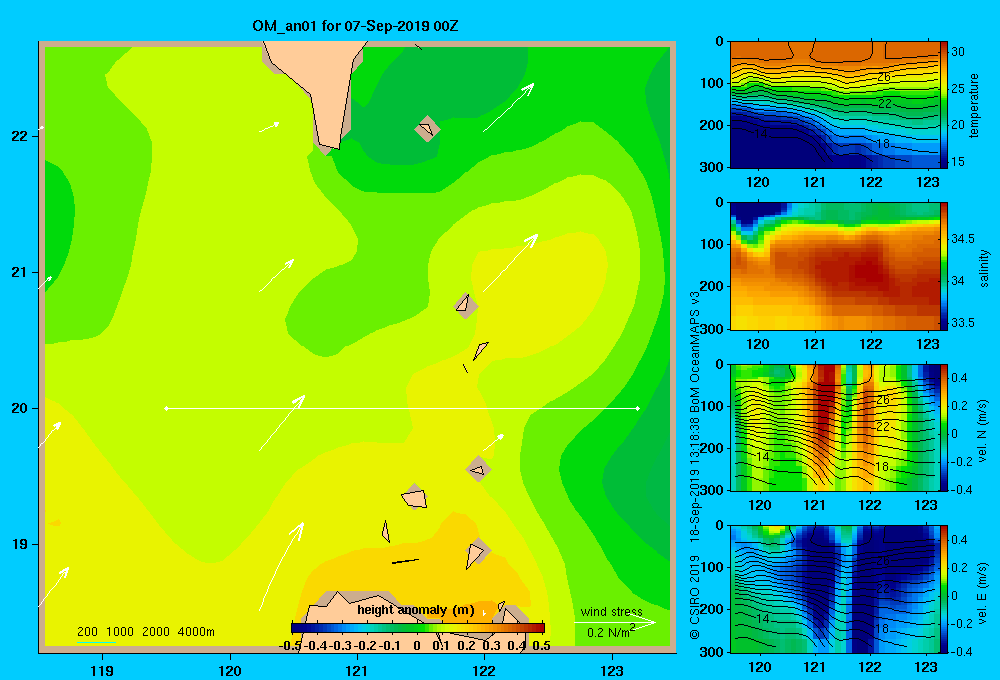Click the vel. E (m/s) axis title
Image resolution: width=1000 pixels, height=680 pixels.
(x=983, y=591)
